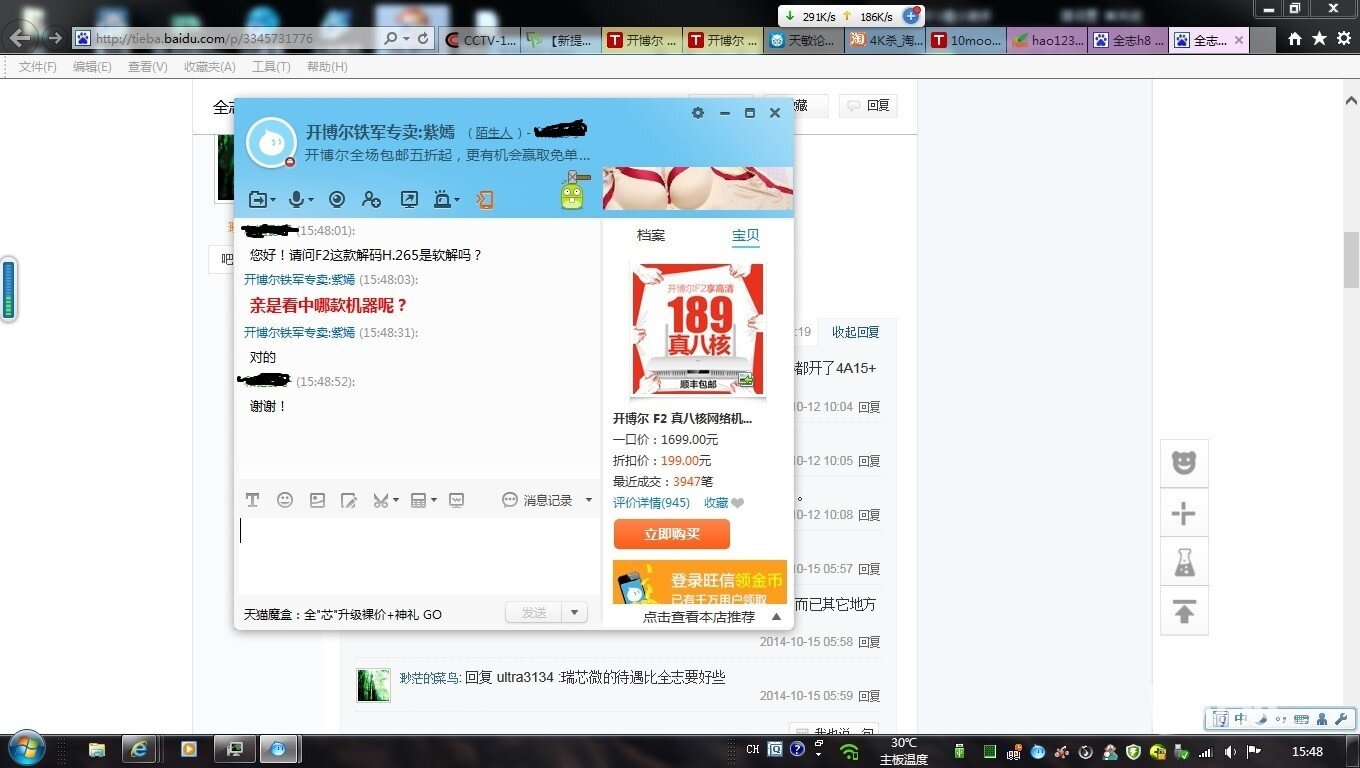Click the disabled 发送 button
This screenshot has height=768, width=1360.
tap(534, 613)
